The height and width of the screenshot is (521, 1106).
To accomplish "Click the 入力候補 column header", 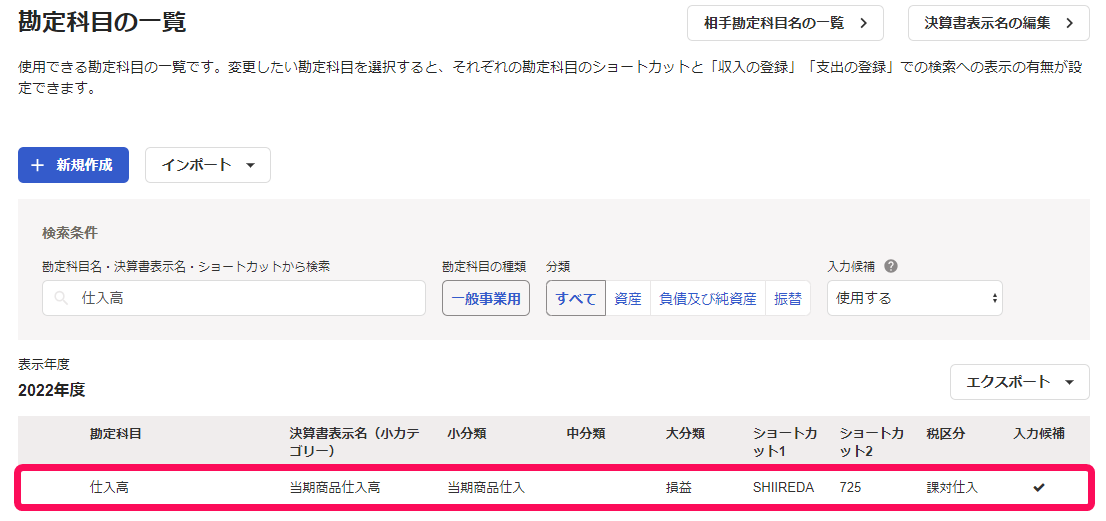I will (x=1039, y=434).
